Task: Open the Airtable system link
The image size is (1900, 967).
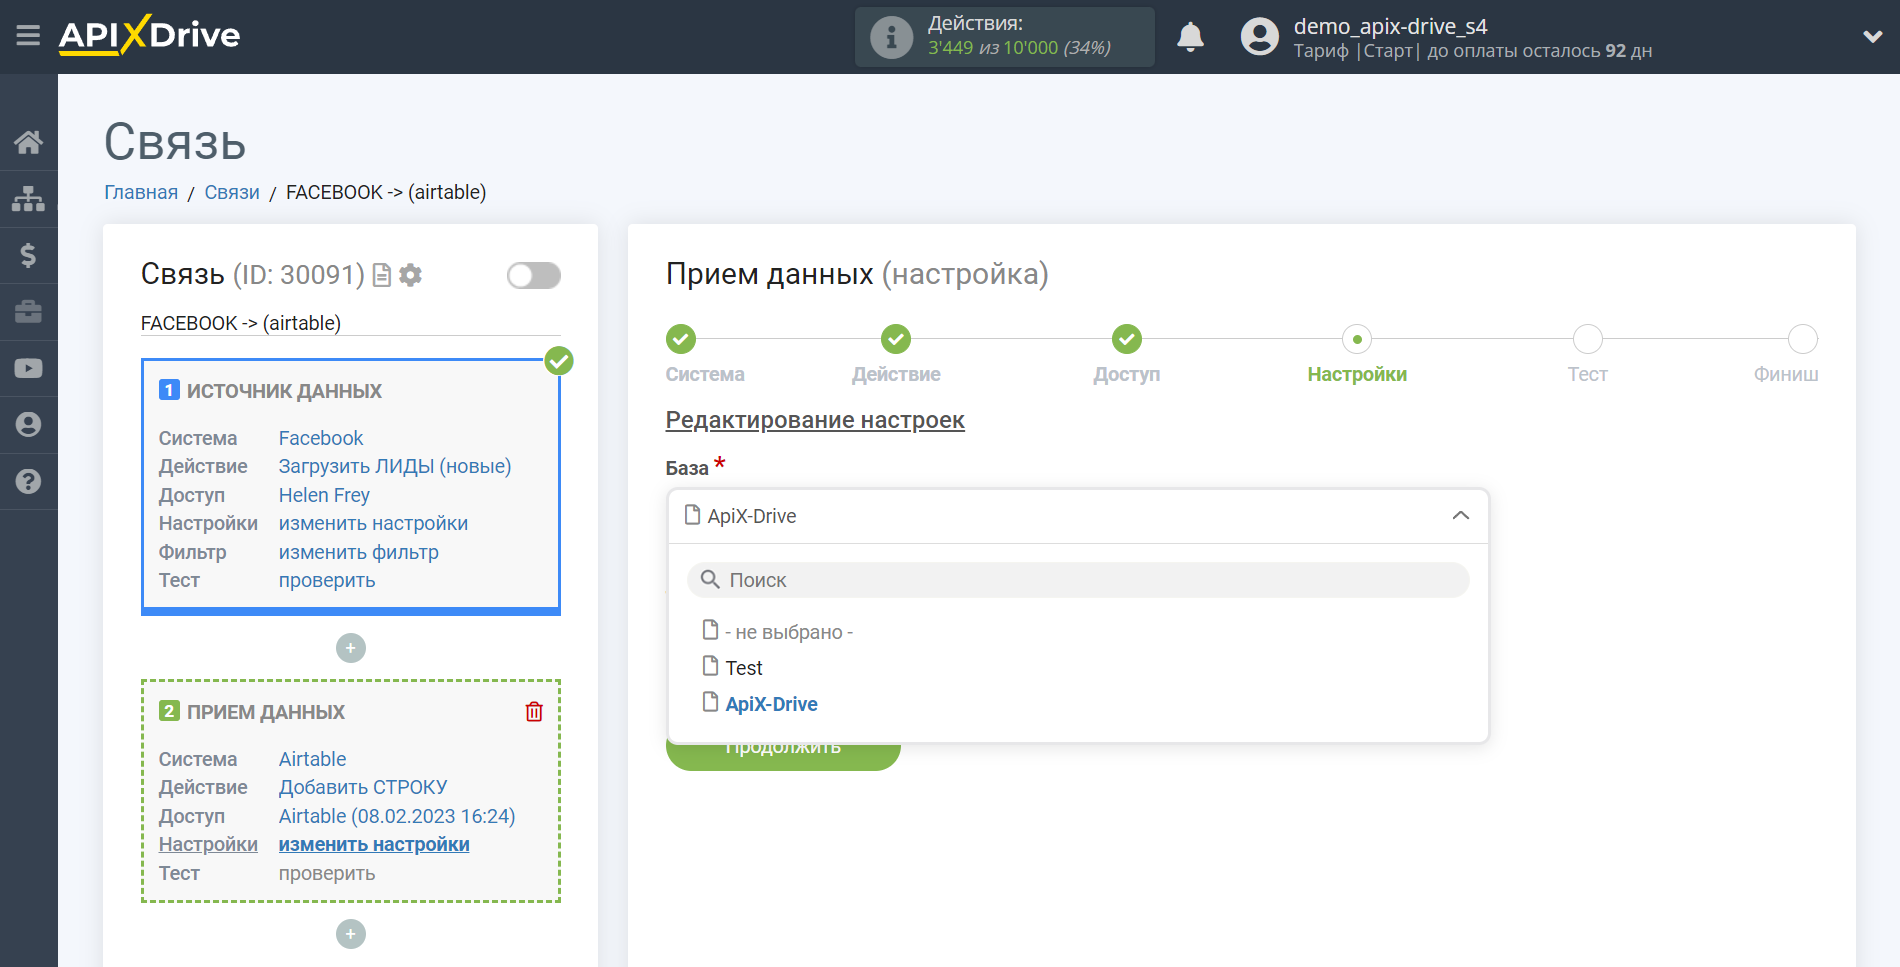Action: [312, 759]
